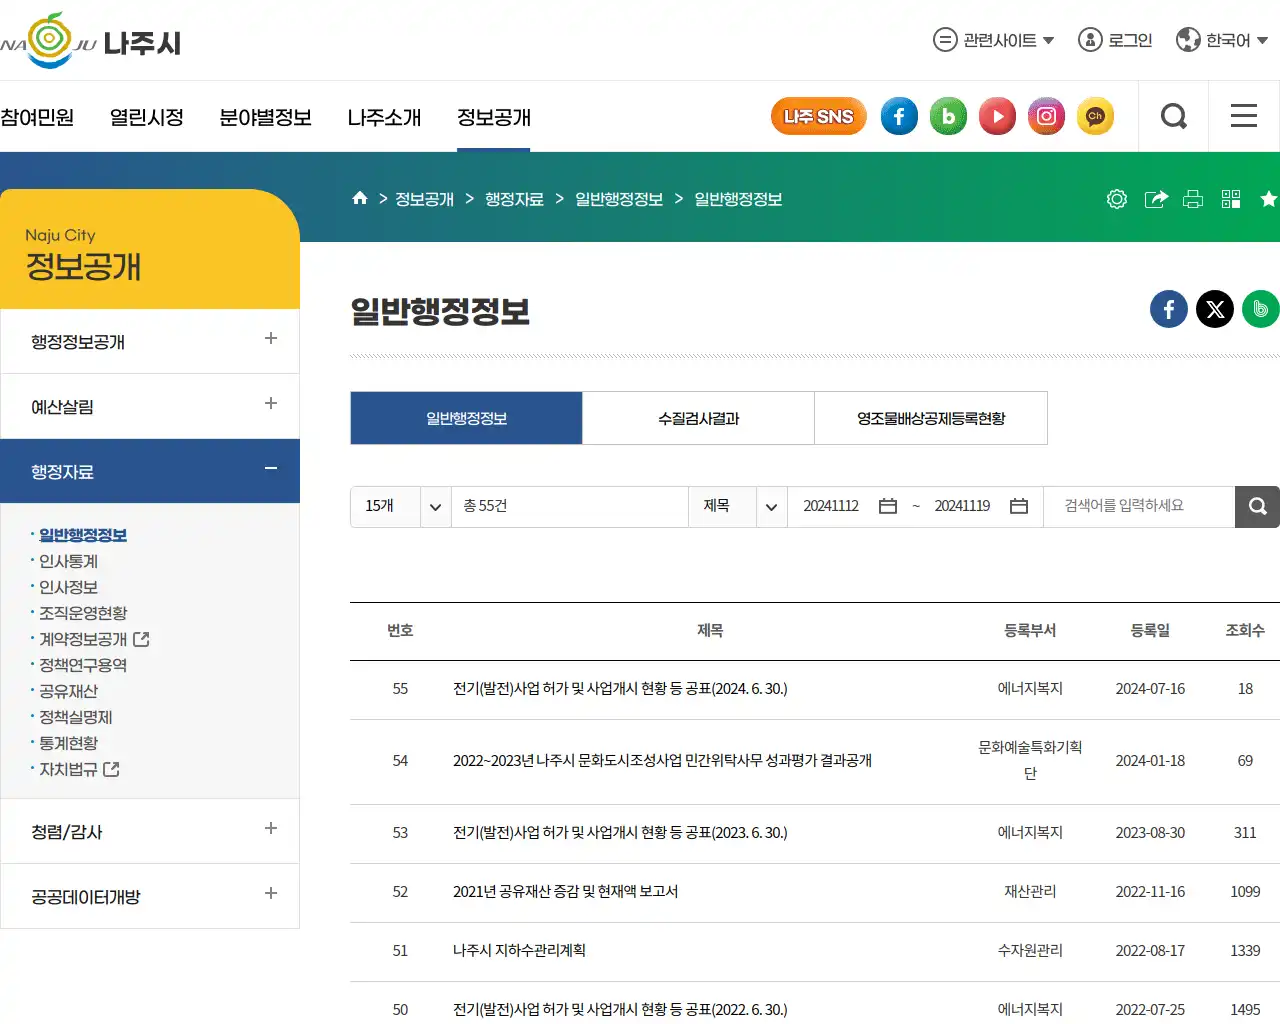The width and height of the screenshot is (1280, 1024).
Task: Open 분야별정보 main menu
Action: 266,117
